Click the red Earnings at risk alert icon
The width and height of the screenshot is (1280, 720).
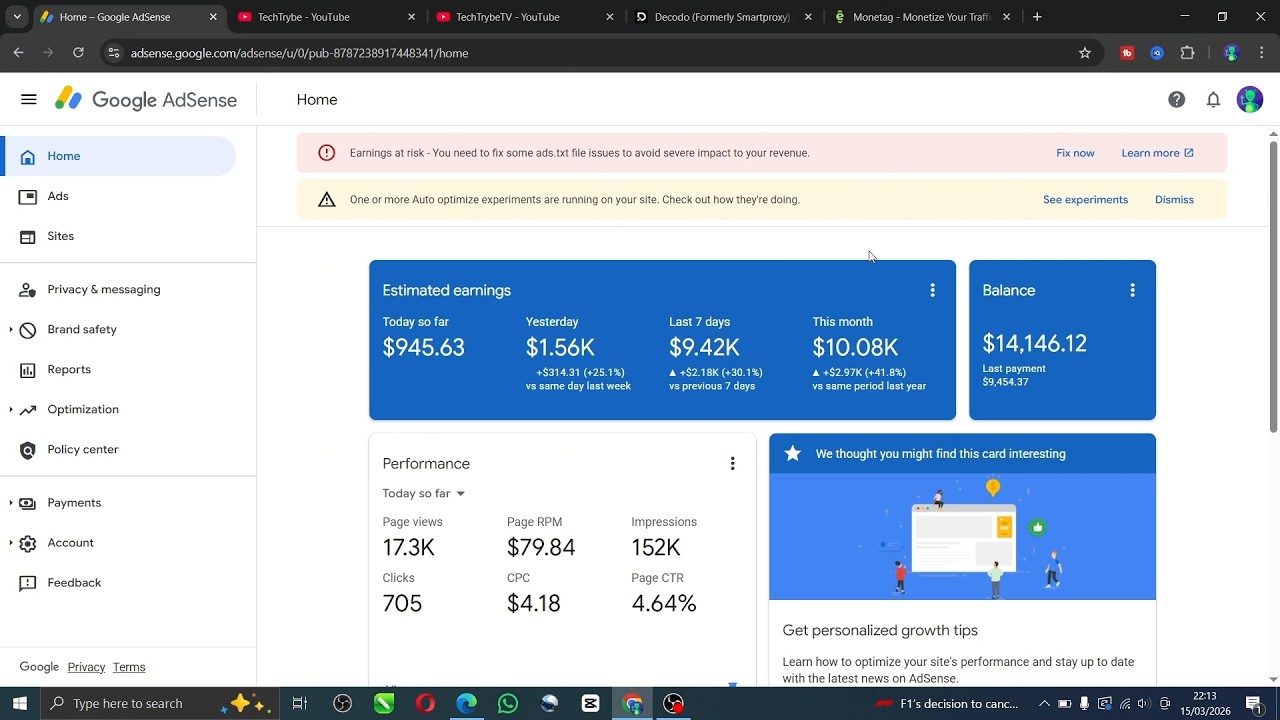click(326, 153)
